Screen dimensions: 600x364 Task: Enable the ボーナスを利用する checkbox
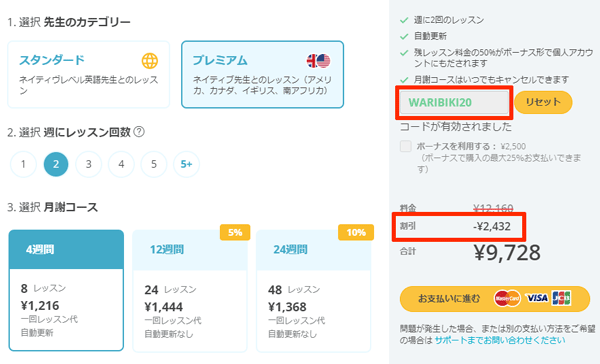coord(406,146)
